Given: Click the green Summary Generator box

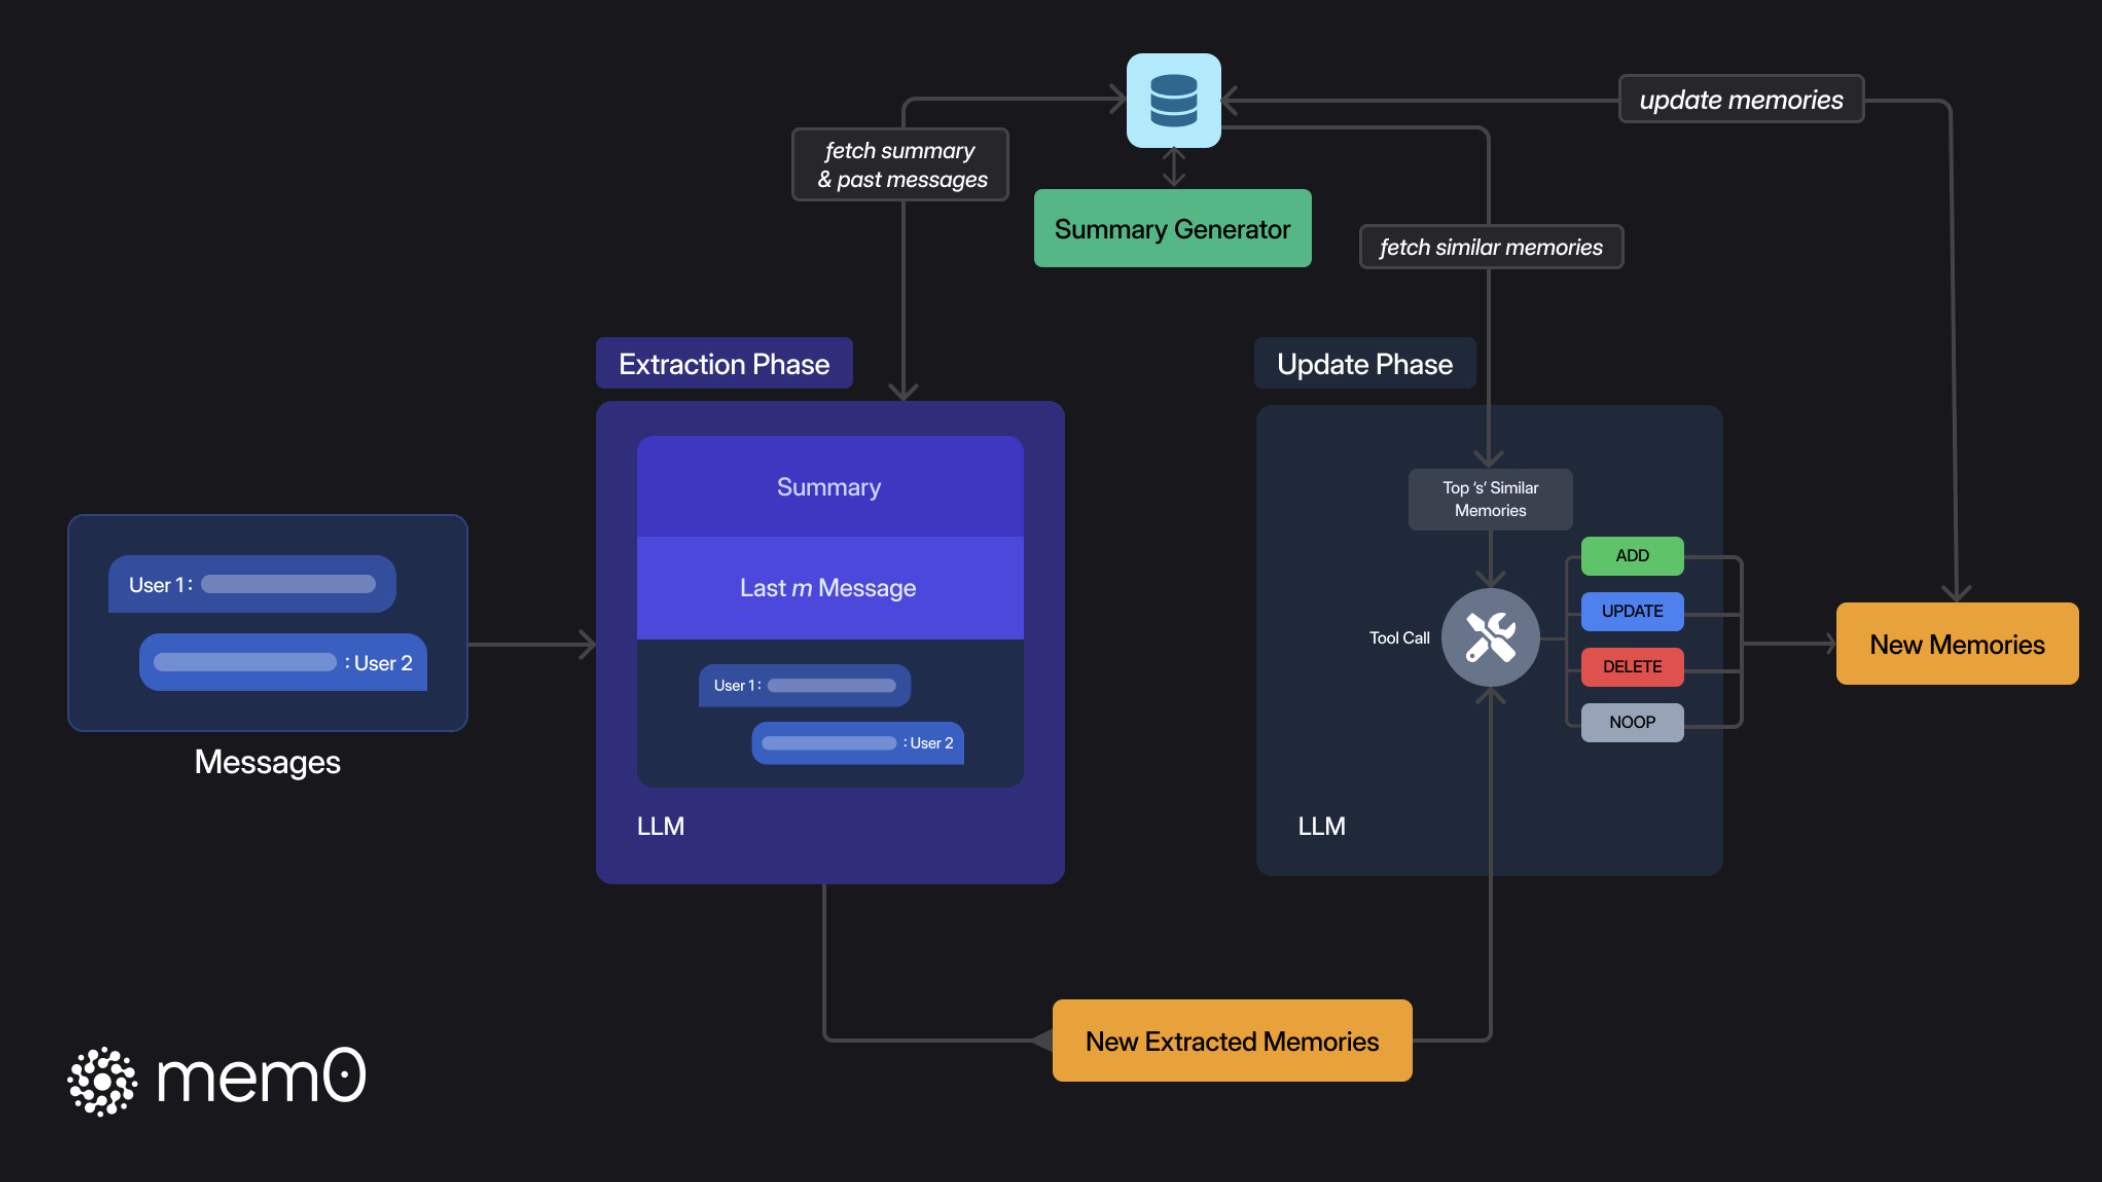Looking at the screenshot, I should coord(1172,228).
